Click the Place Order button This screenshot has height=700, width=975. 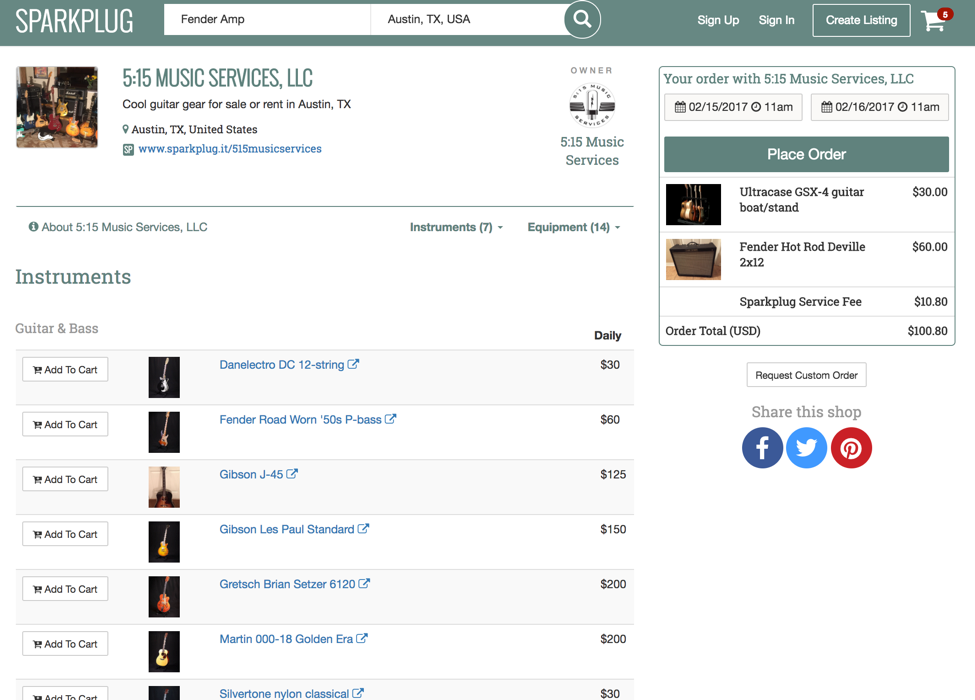[805, 154]
